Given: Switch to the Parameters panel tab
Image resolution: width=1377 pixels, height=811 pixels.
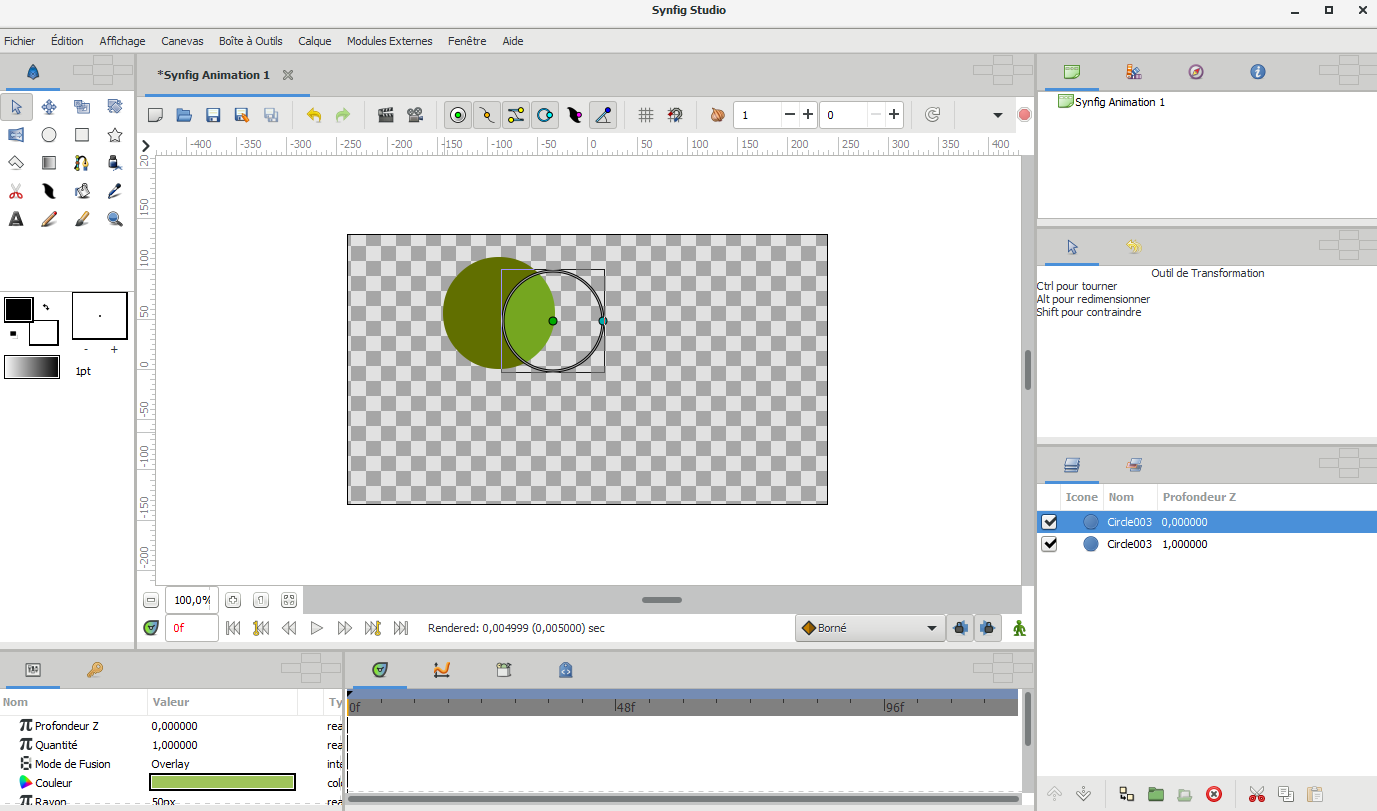Looking at the screenshot, I should (x=33, y=670).
